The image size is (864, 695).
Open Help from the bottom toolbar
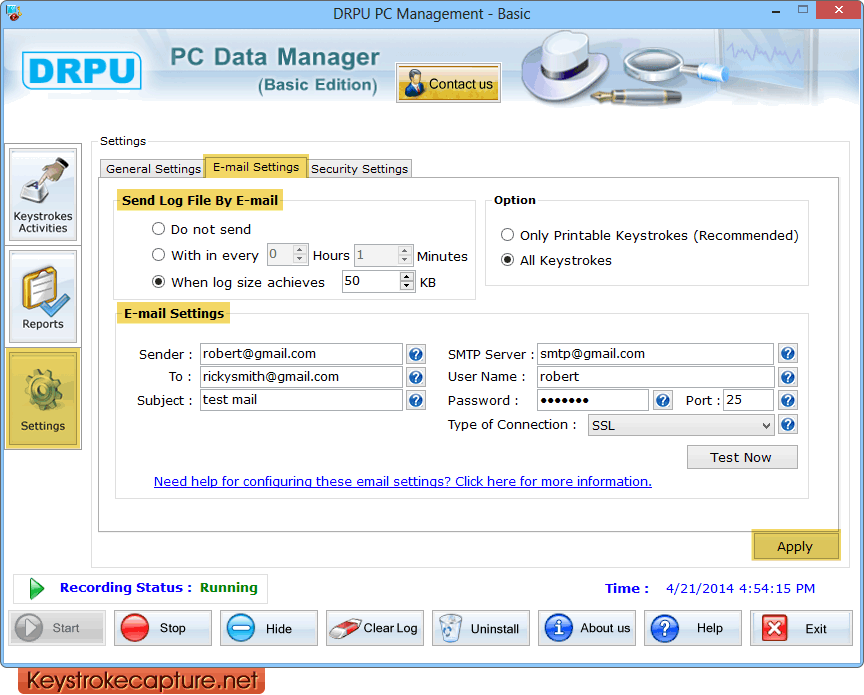tap(693, 628)
